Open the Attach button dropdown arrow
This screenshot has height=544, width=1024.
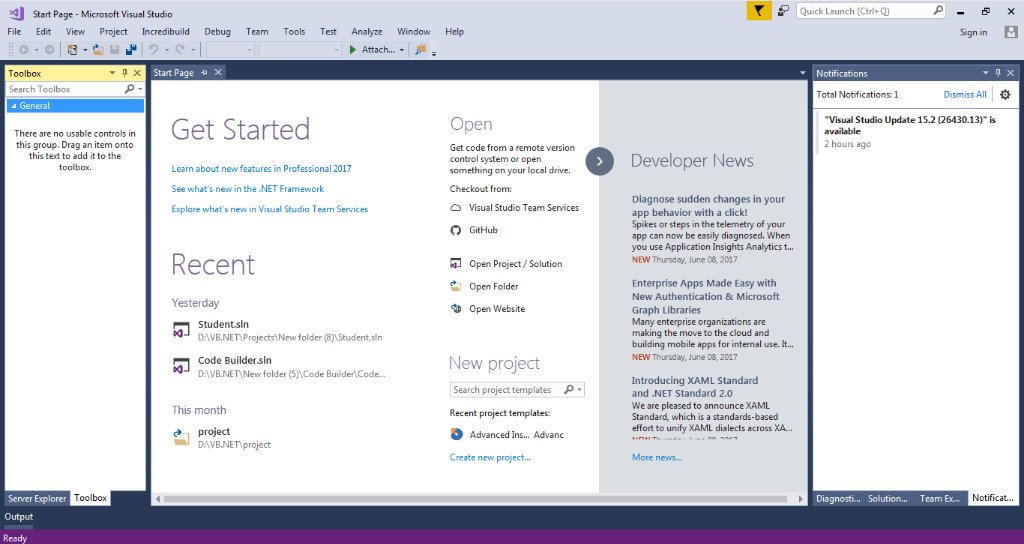tap(402, 50)
